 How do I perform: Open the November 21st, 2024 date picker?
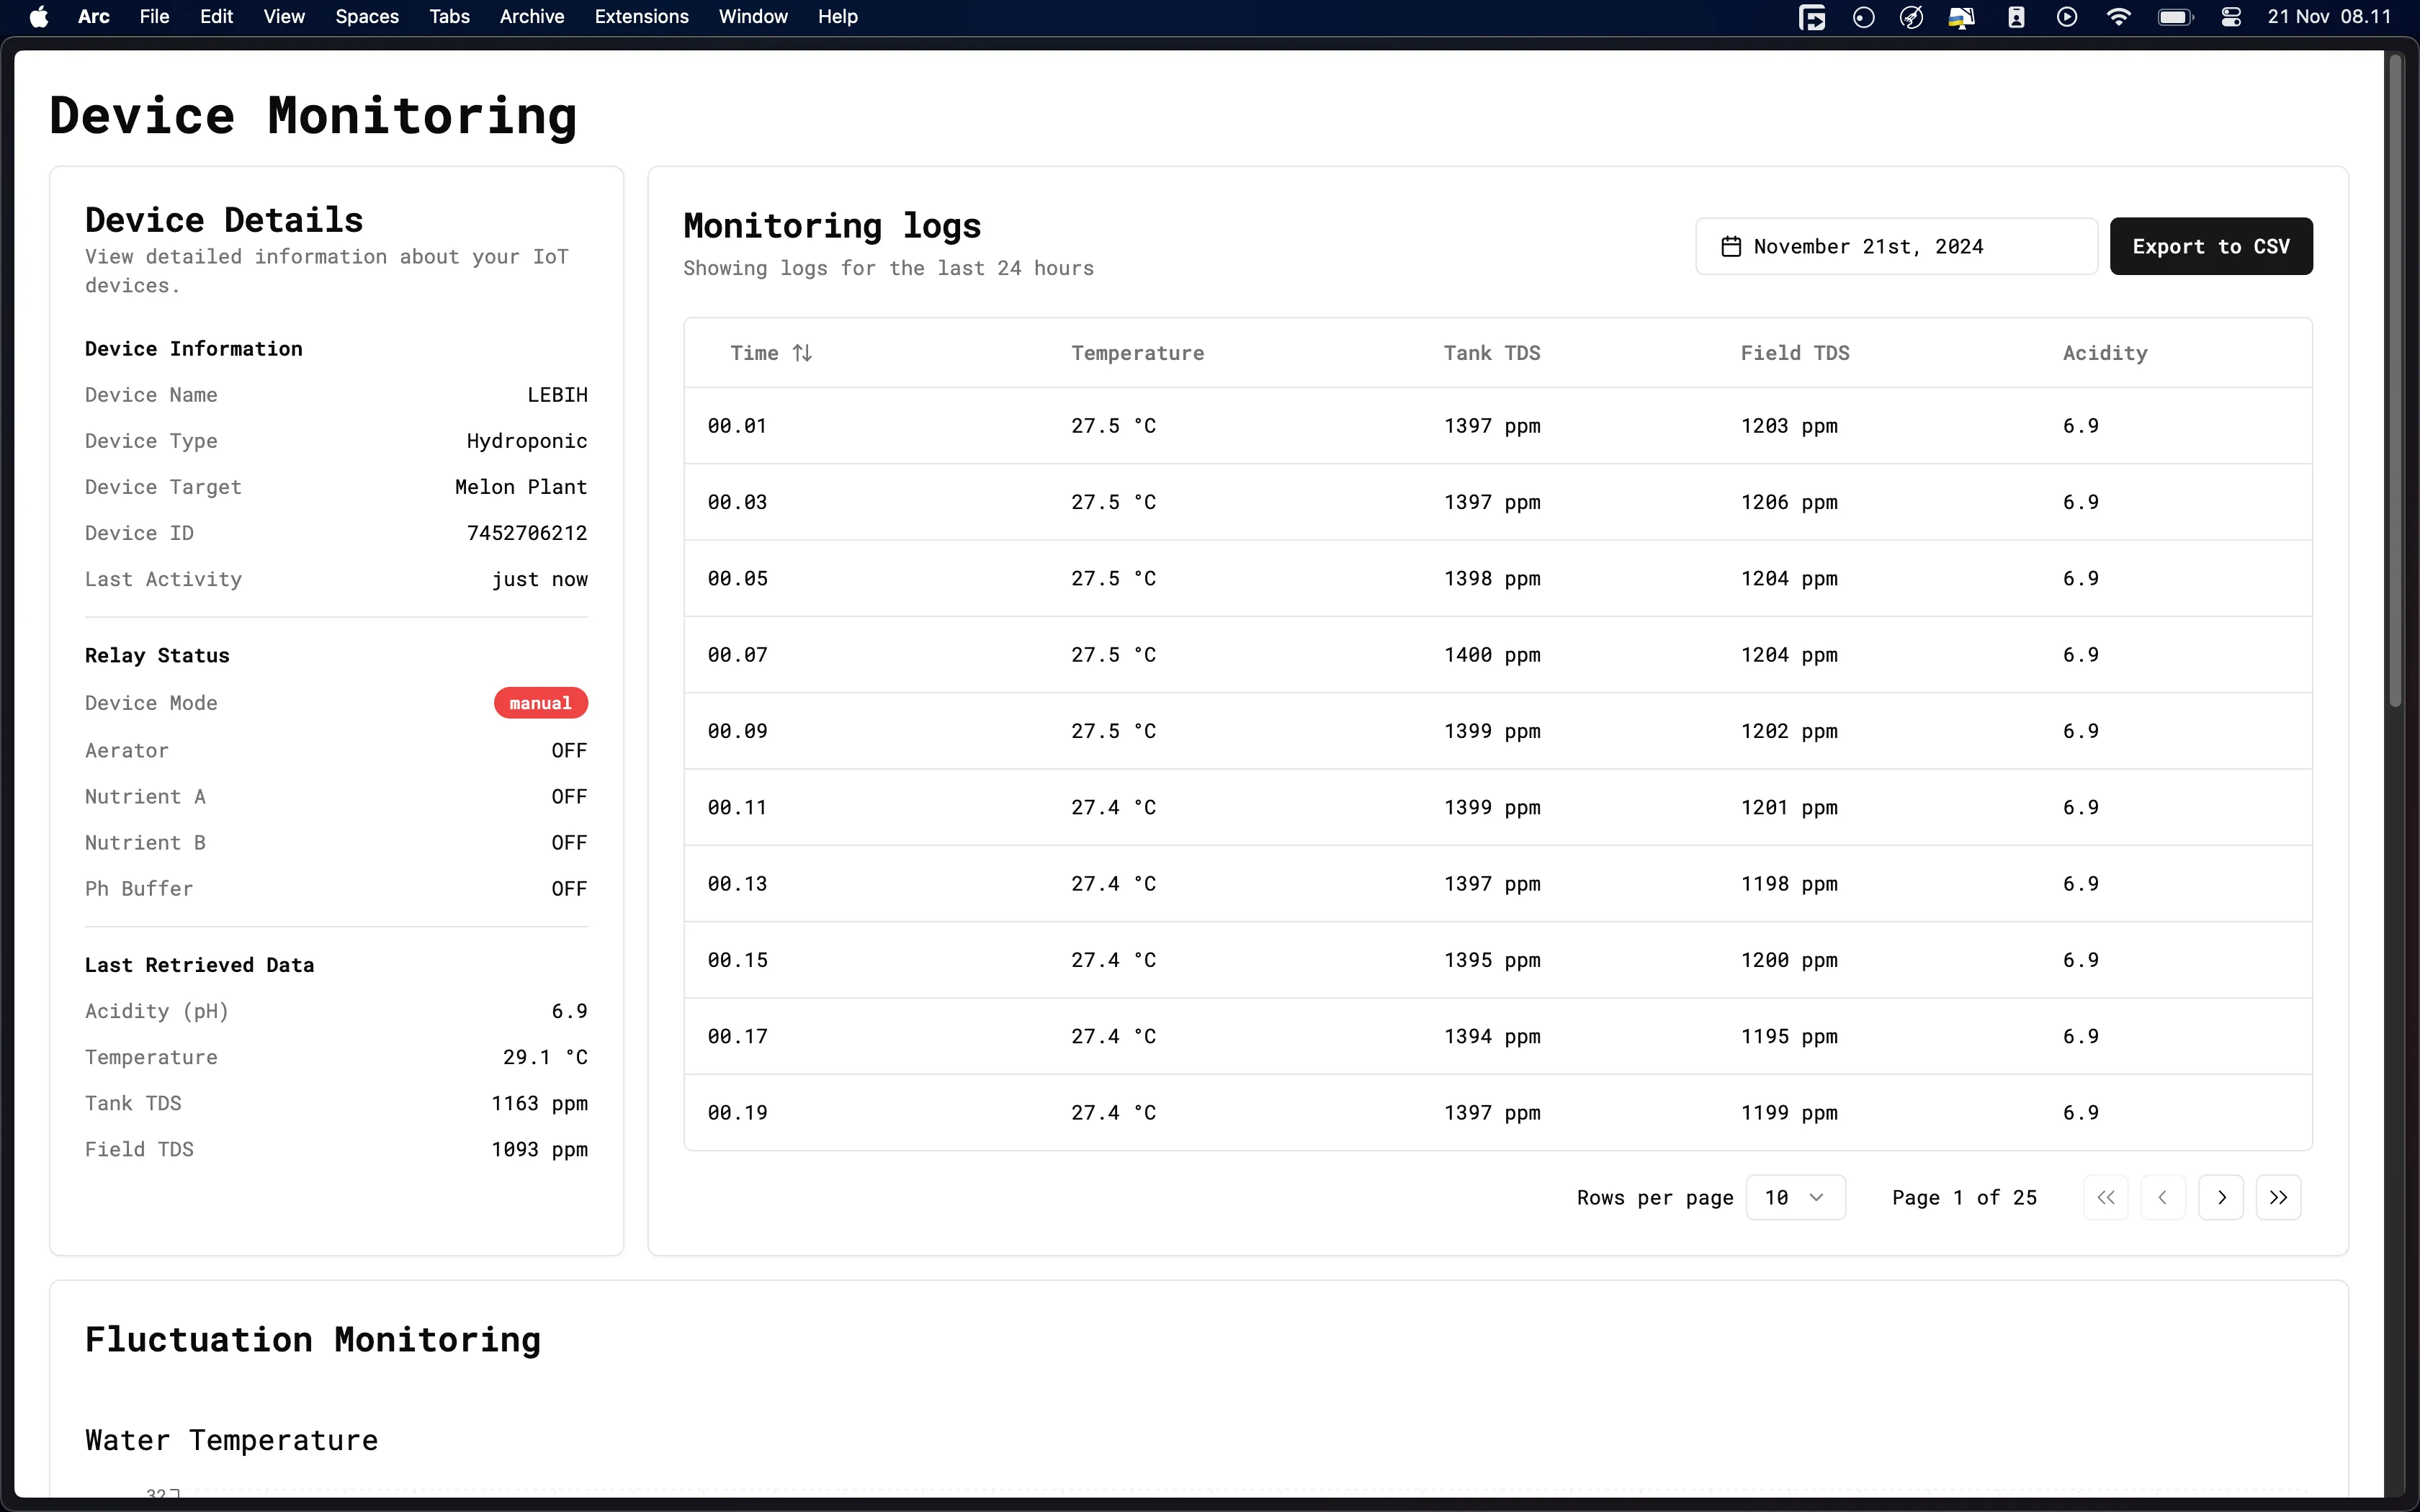click(1896, 246)
